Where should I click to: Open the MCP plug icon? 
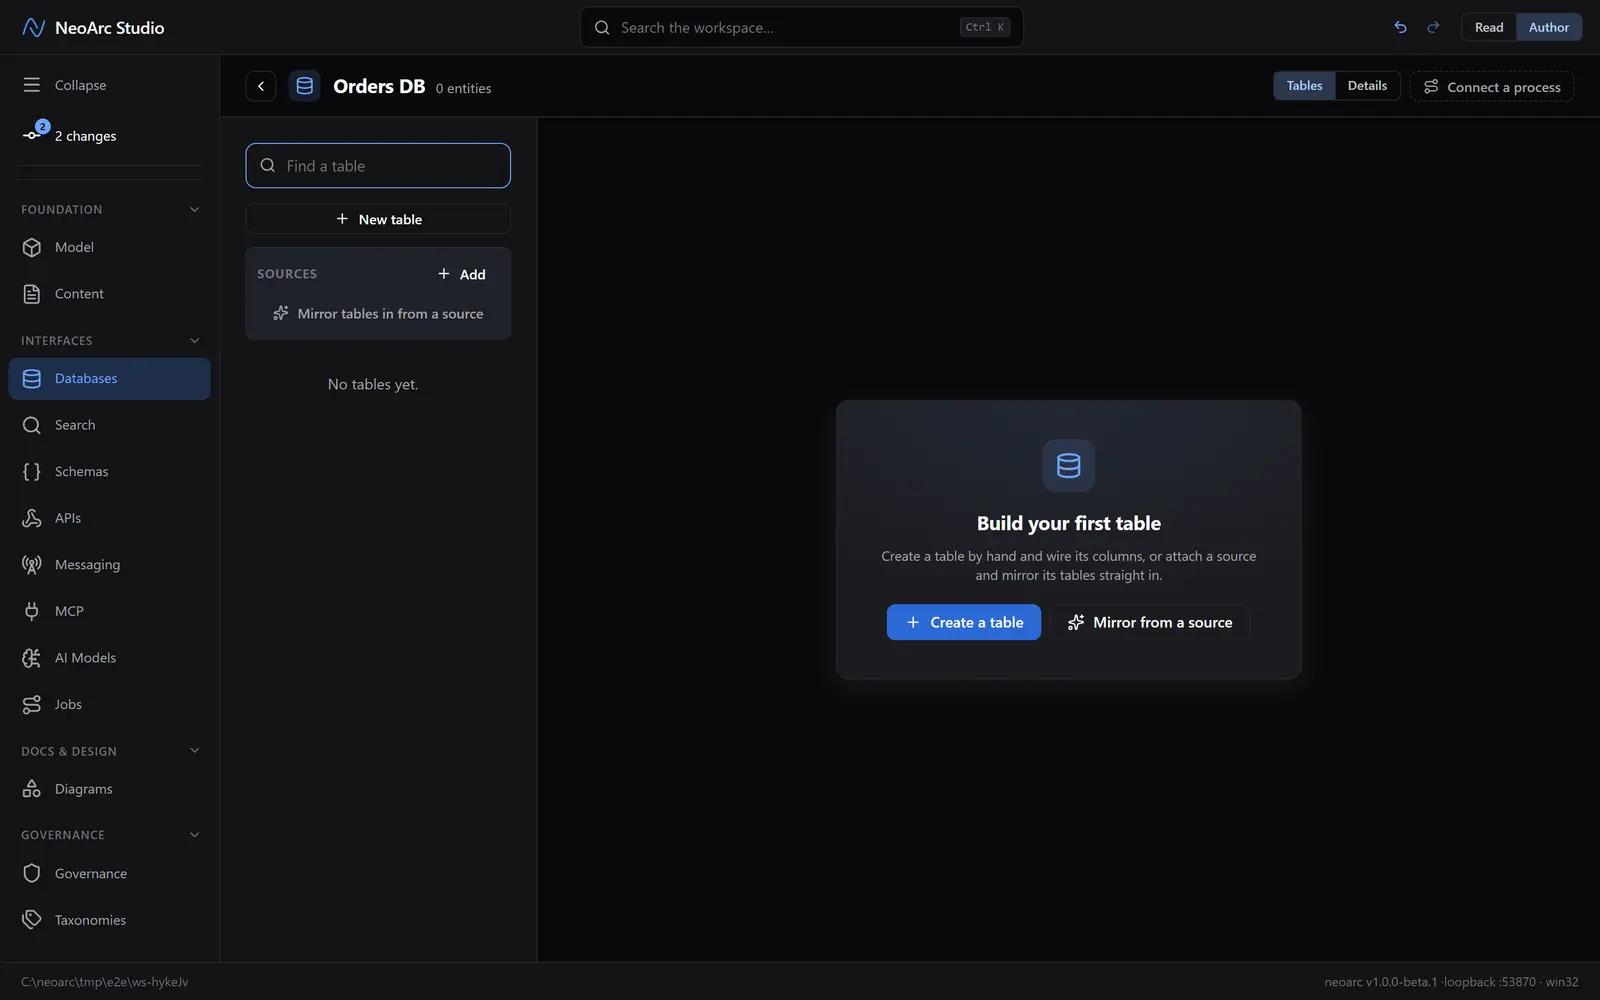point(32,611)
